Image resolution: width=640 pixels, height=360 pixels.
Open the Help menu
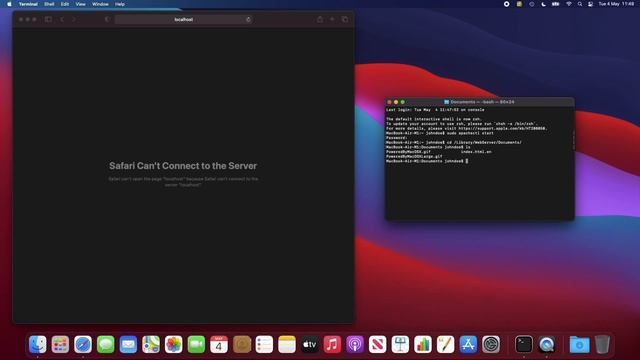coord(120,4)
